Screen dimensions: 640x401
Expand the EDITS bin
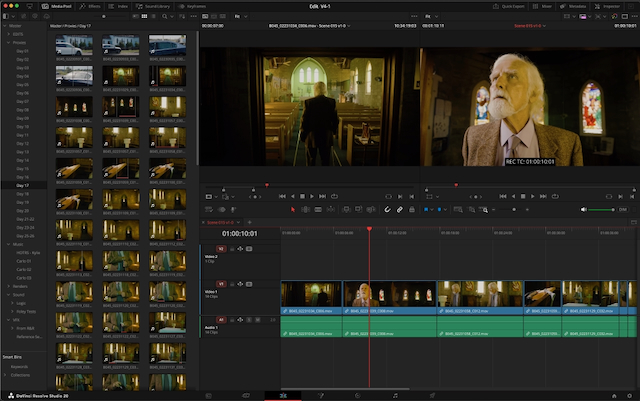[x=9, y=34]
